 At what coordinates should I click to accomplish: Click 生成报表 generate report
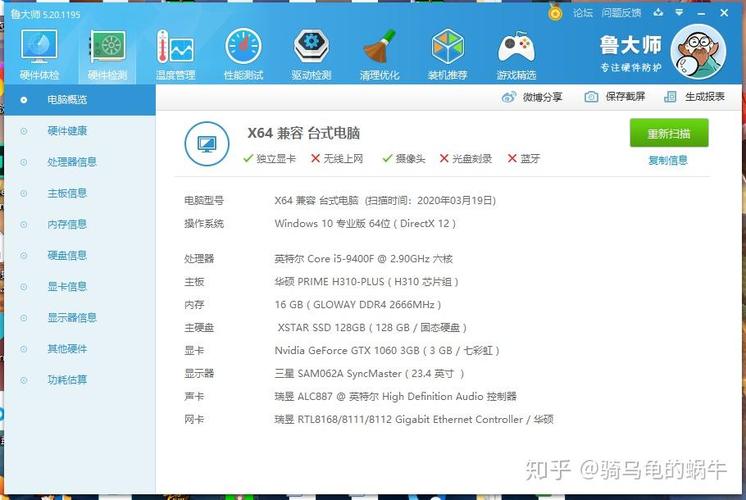[694, 97]
